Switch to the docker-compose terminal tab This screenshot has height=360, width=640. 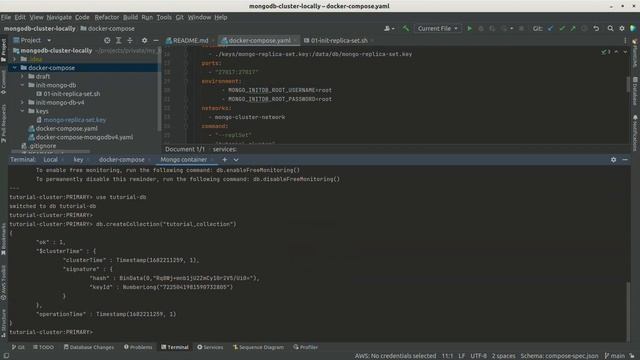[122, 160]
